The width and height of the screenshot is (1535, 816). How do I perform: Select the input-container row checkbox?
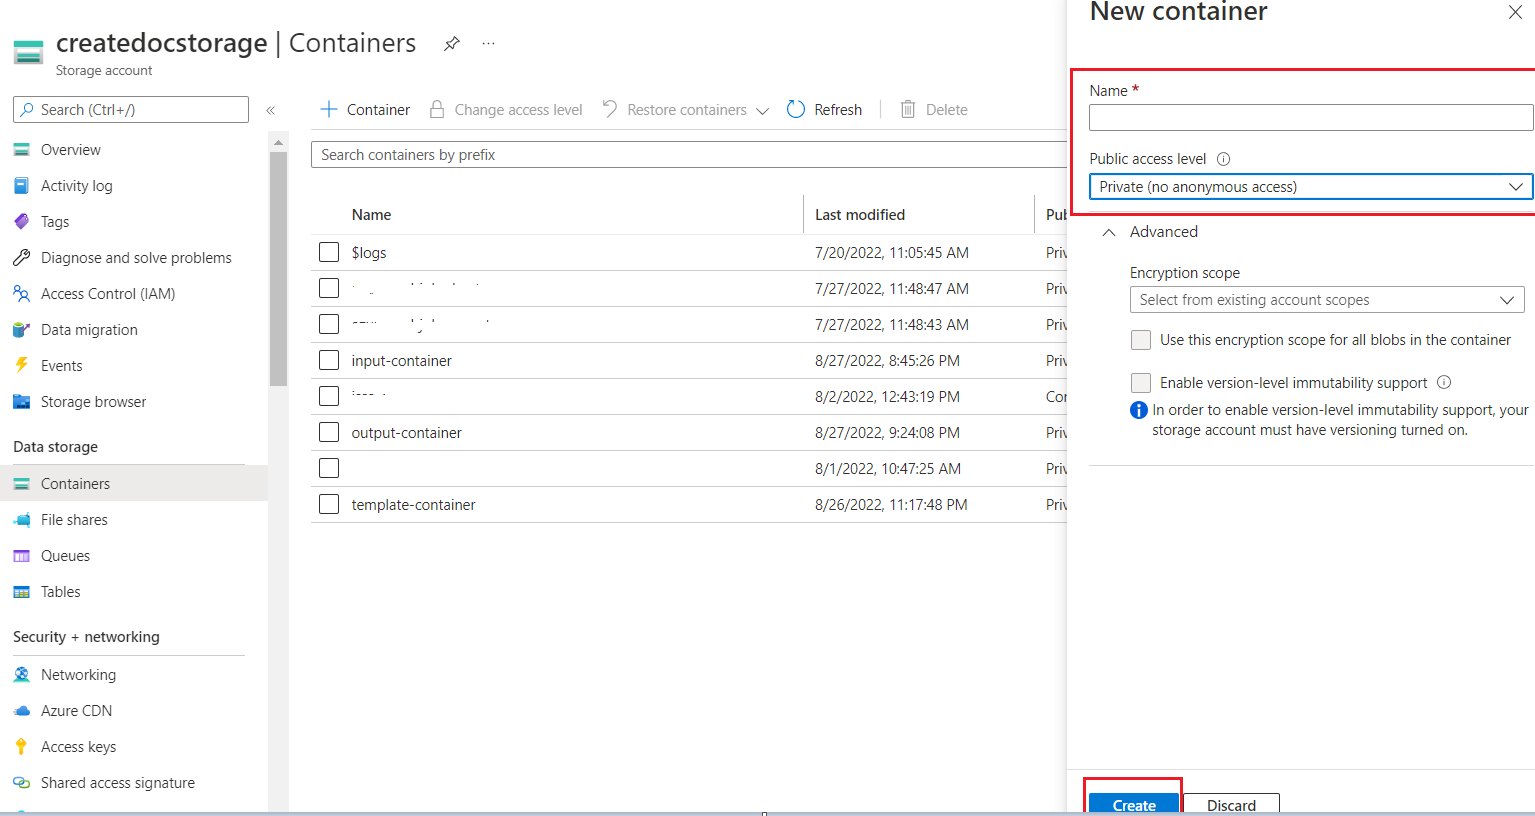[329, 360]
